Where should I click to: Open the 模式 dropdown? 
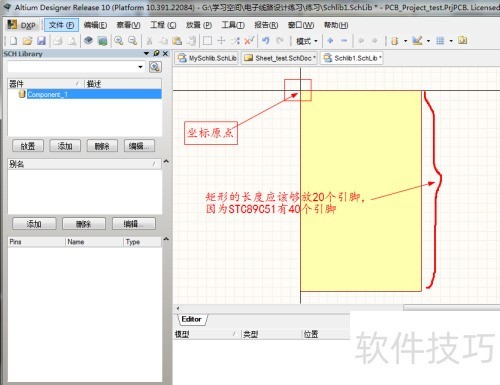click(307, 41)
